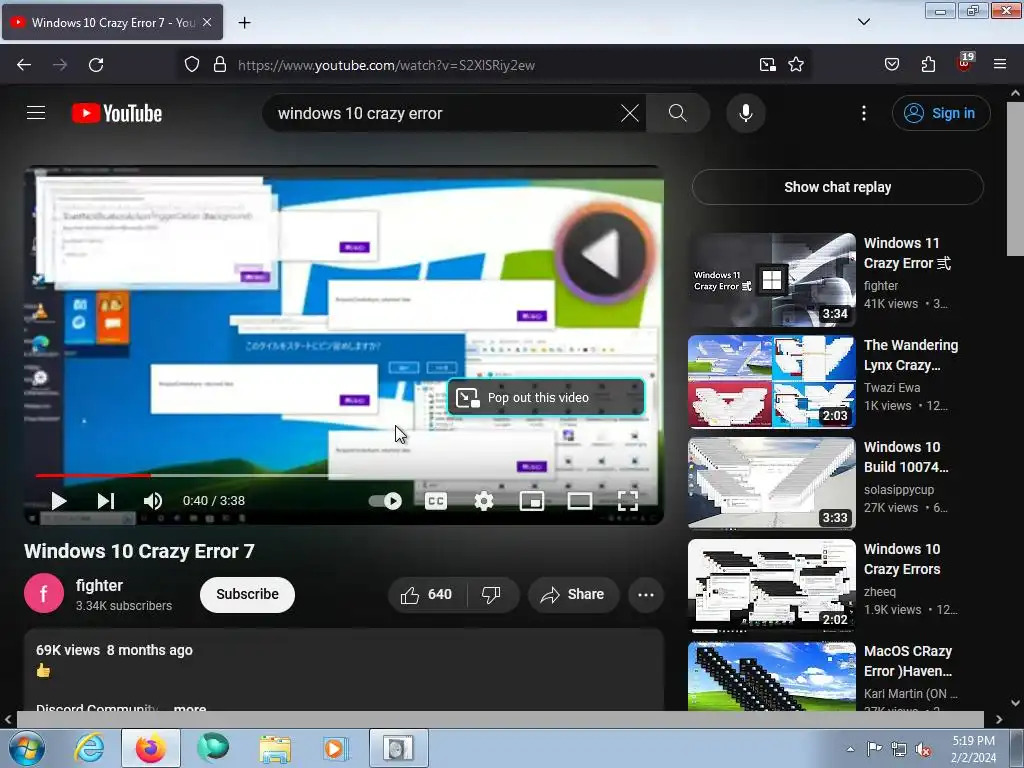Screen dimensions: 1024x768
Task: Subscribe to the fighter channel
Action: point(247,594)
